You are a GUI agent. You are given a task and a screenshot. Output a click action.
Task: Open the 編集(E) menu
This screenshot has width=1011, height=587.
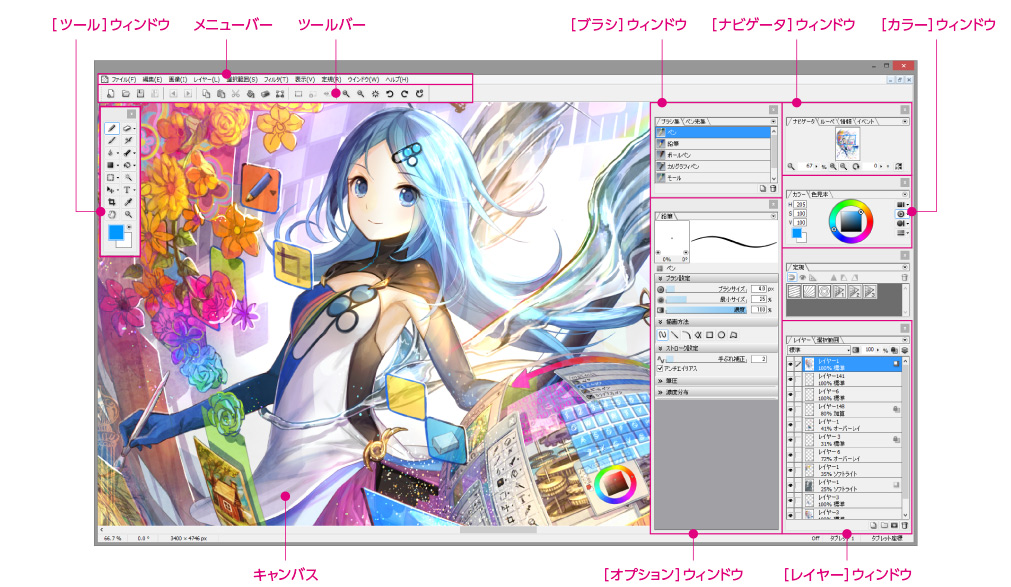coord(152,79)
